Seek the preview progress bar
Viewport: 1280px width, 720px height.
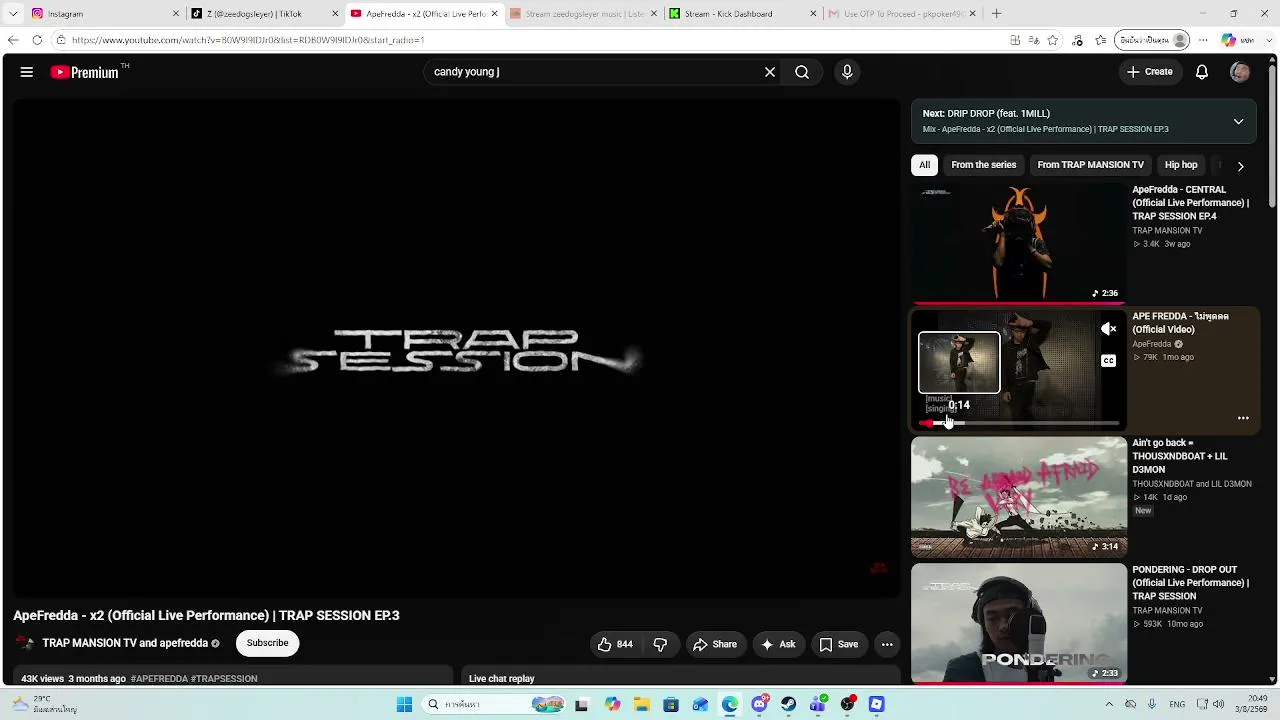click(x=1019, y=423)
